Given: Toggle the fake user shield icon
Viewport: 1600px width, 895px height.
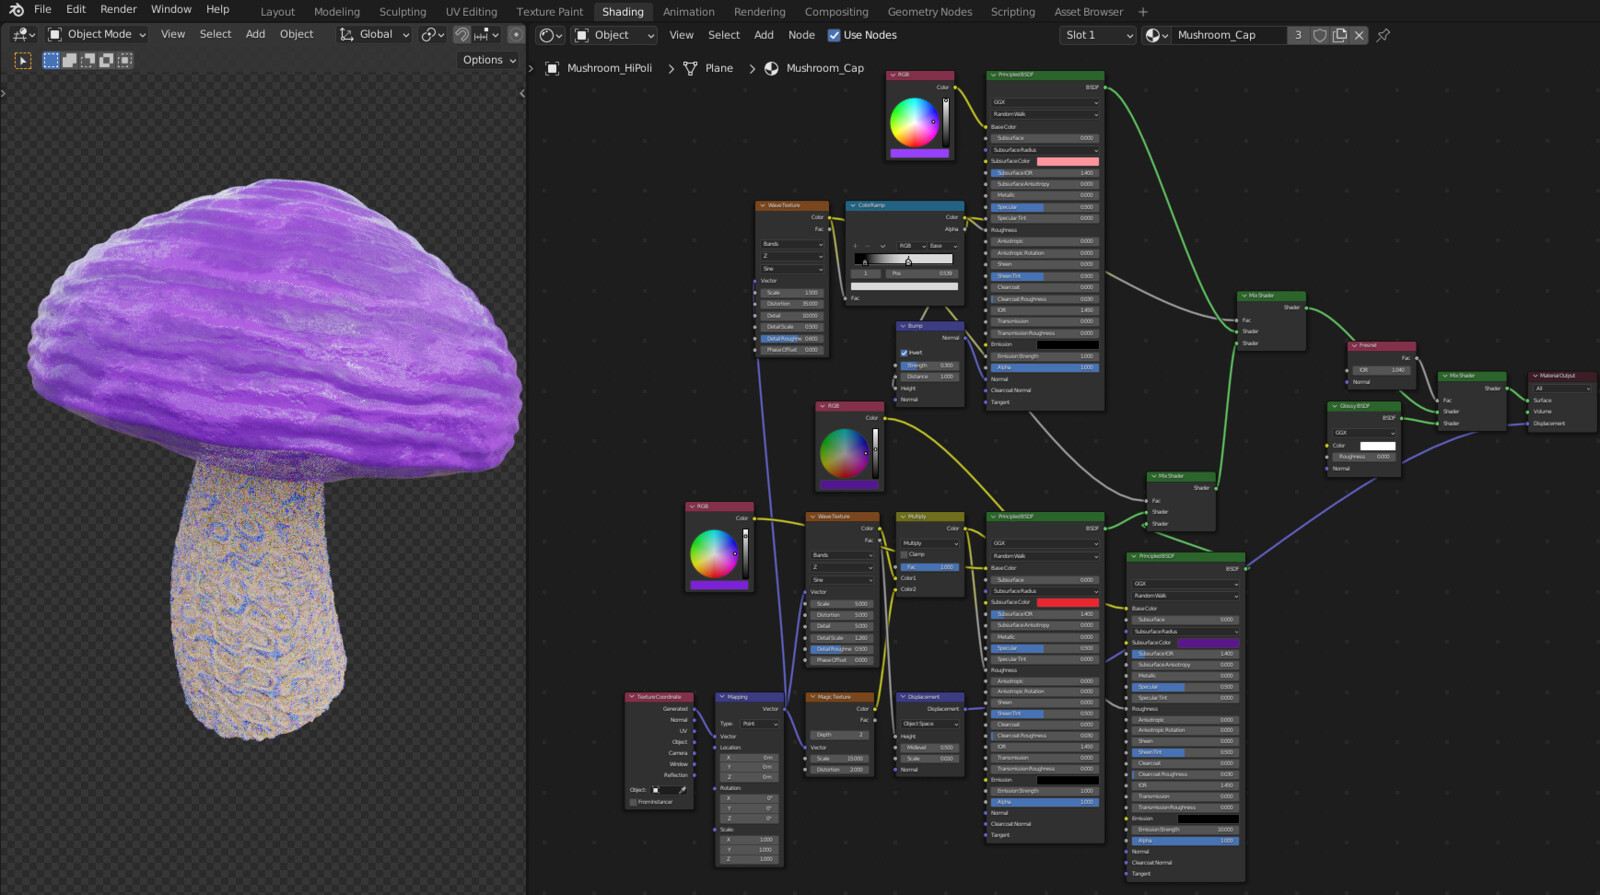Looking at the screenshot, I should click(1320, 35).
